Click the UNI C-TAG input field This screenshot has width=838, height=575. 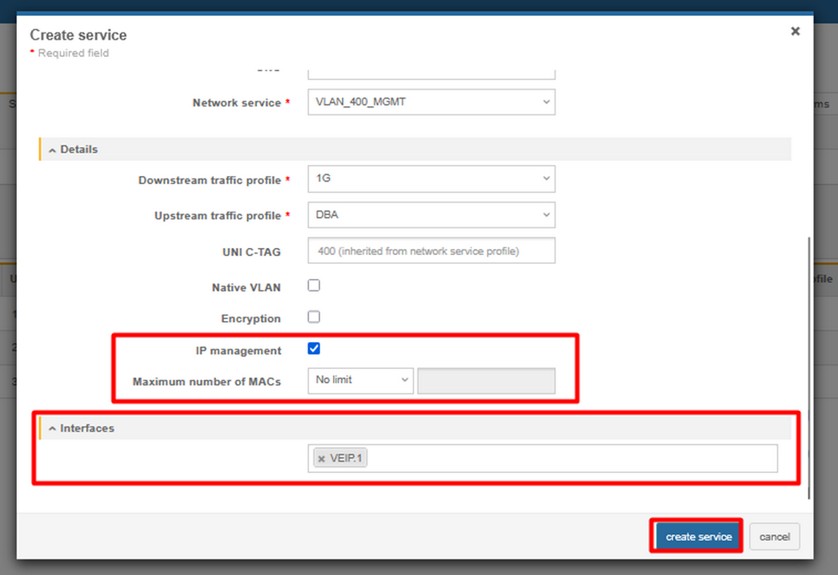(x=431, y=251)
